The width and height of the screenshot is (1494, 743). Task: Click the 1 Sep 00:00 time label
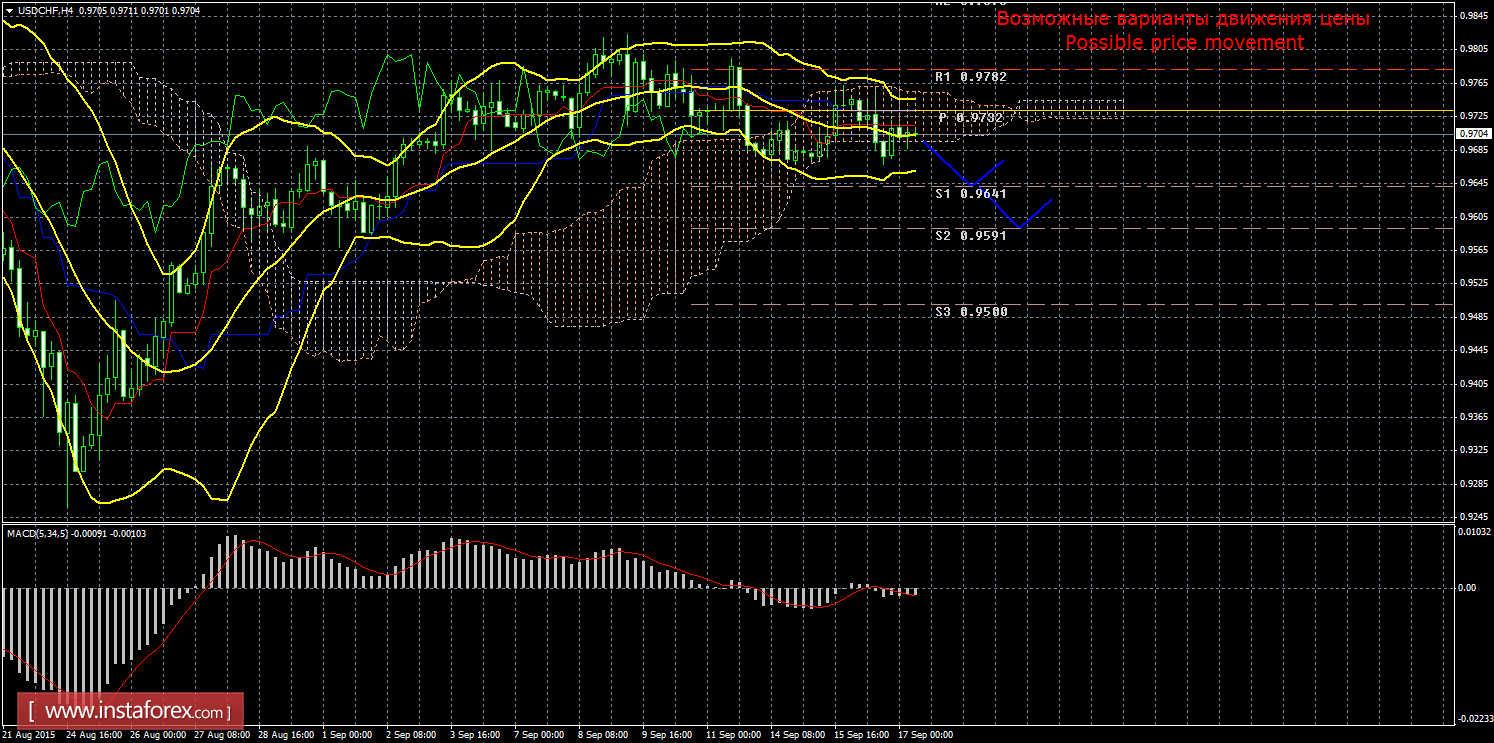pyautogui.click(x=347, y=735)
